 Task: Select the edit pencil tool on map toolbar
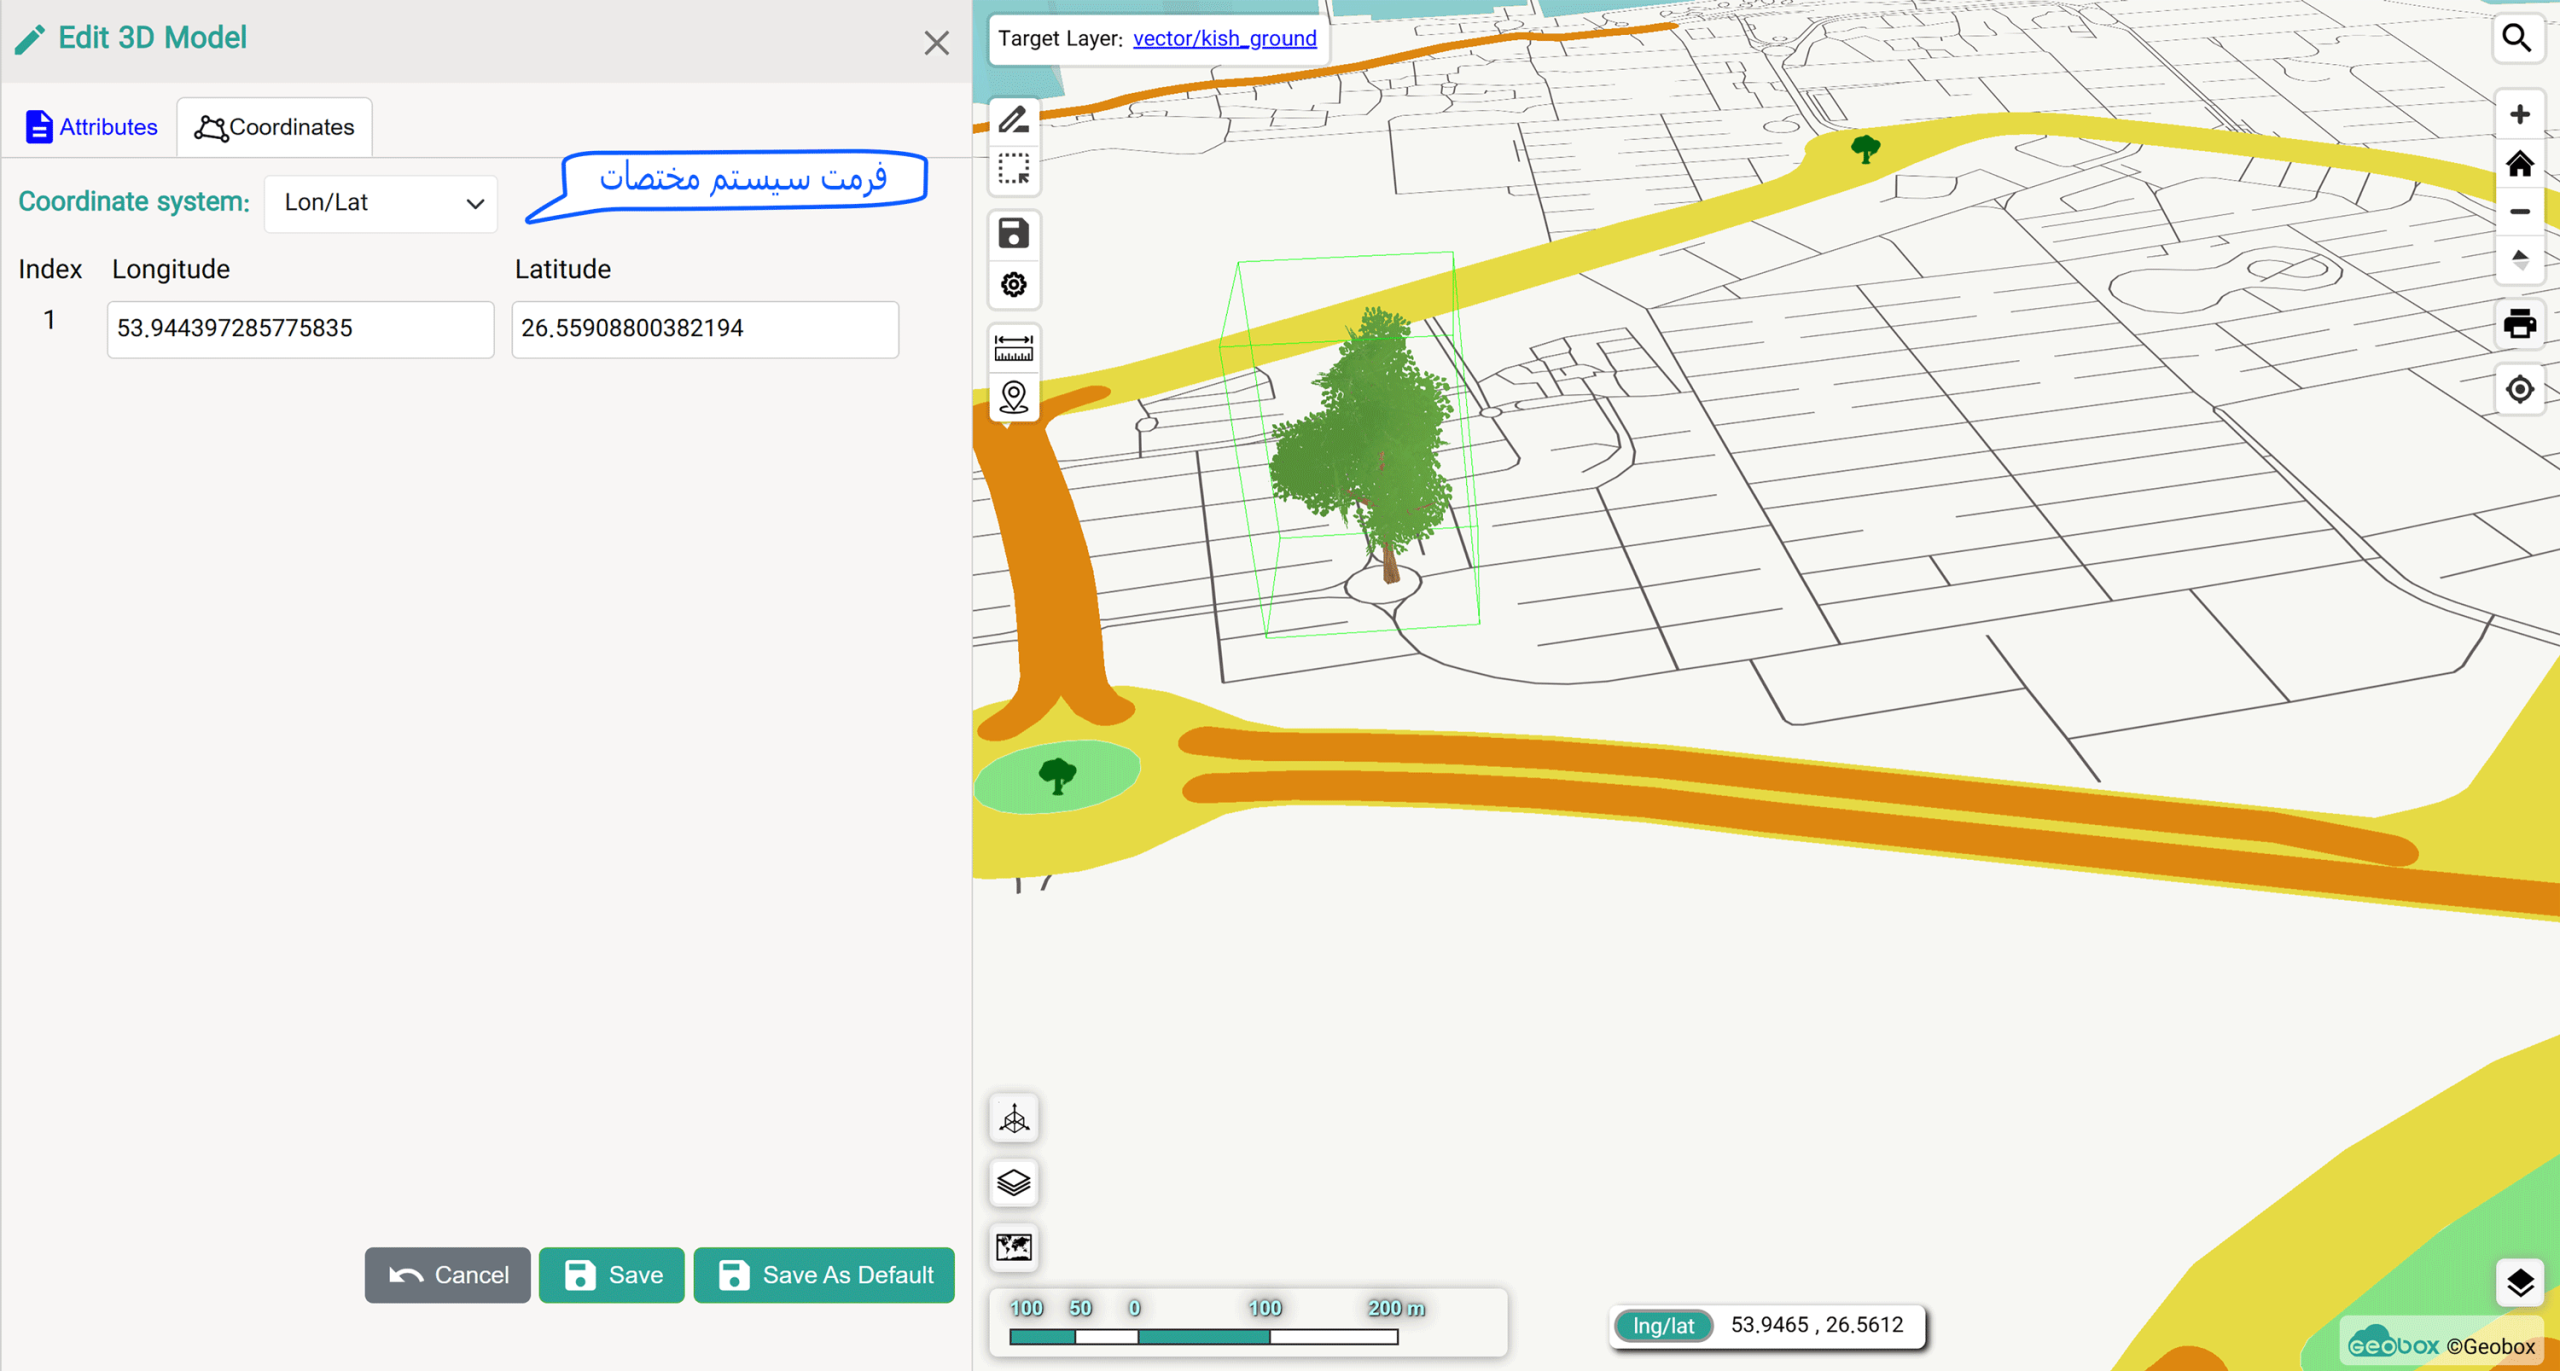tap(1013, 120)
